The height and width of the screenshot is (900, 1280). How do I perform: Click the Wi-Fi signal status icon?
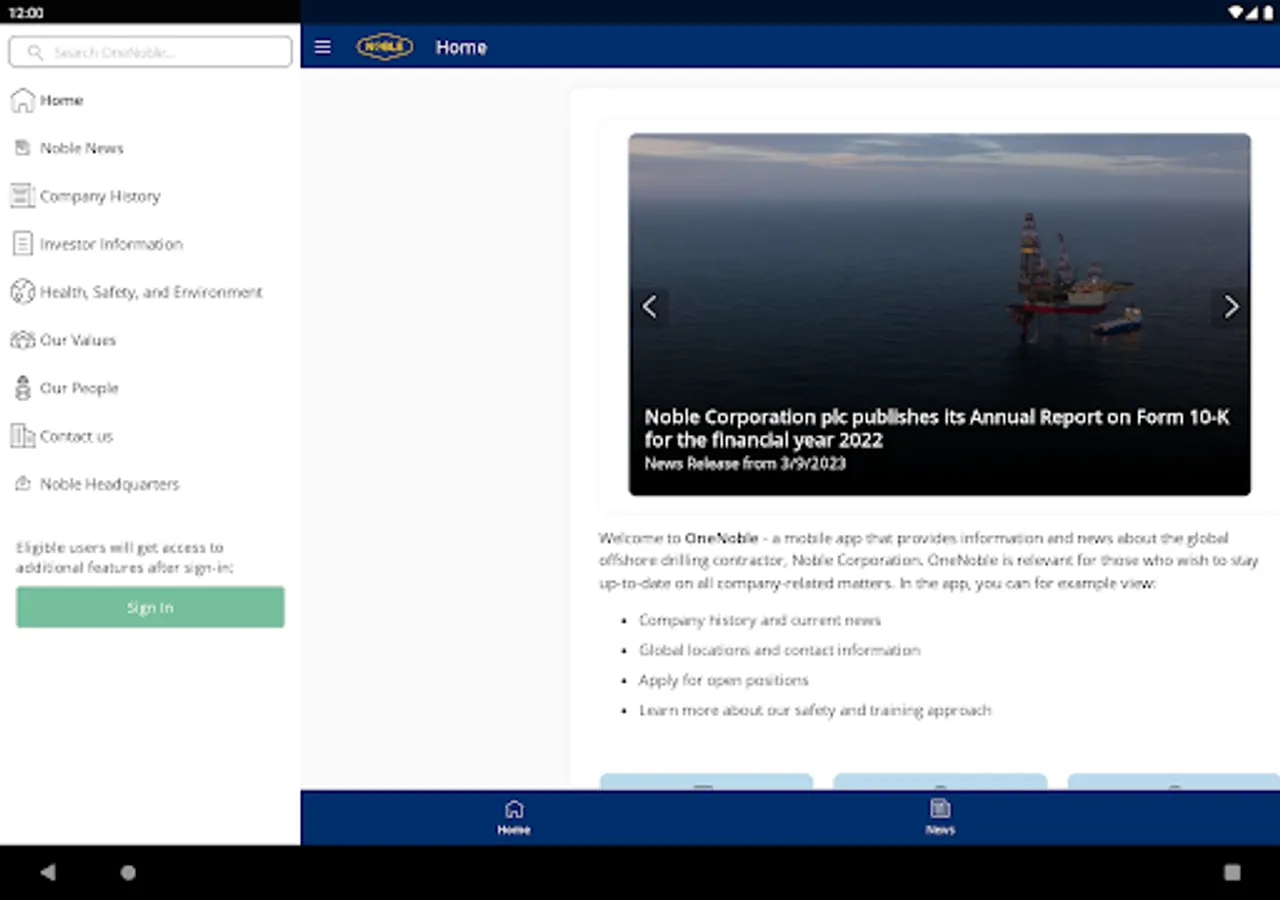[1236, 12]
